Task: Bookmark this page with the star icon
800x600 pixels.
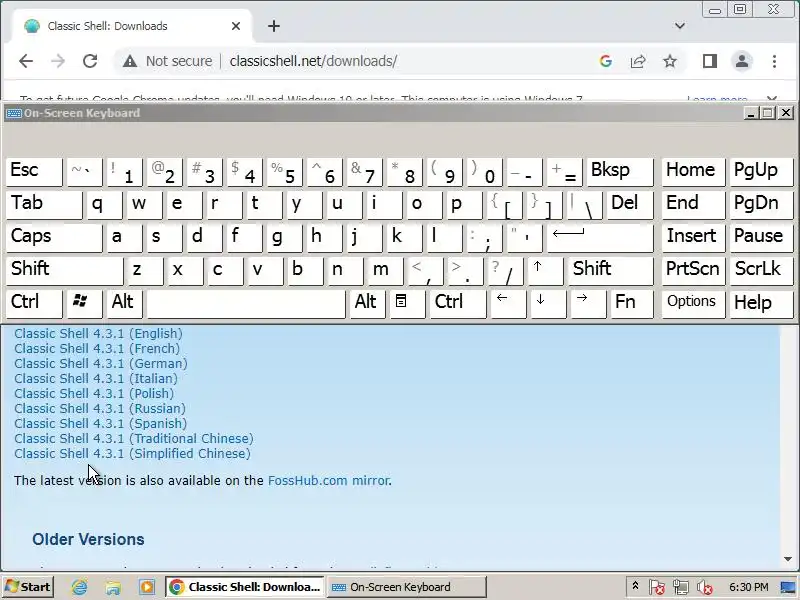Action: coord(670,61)
